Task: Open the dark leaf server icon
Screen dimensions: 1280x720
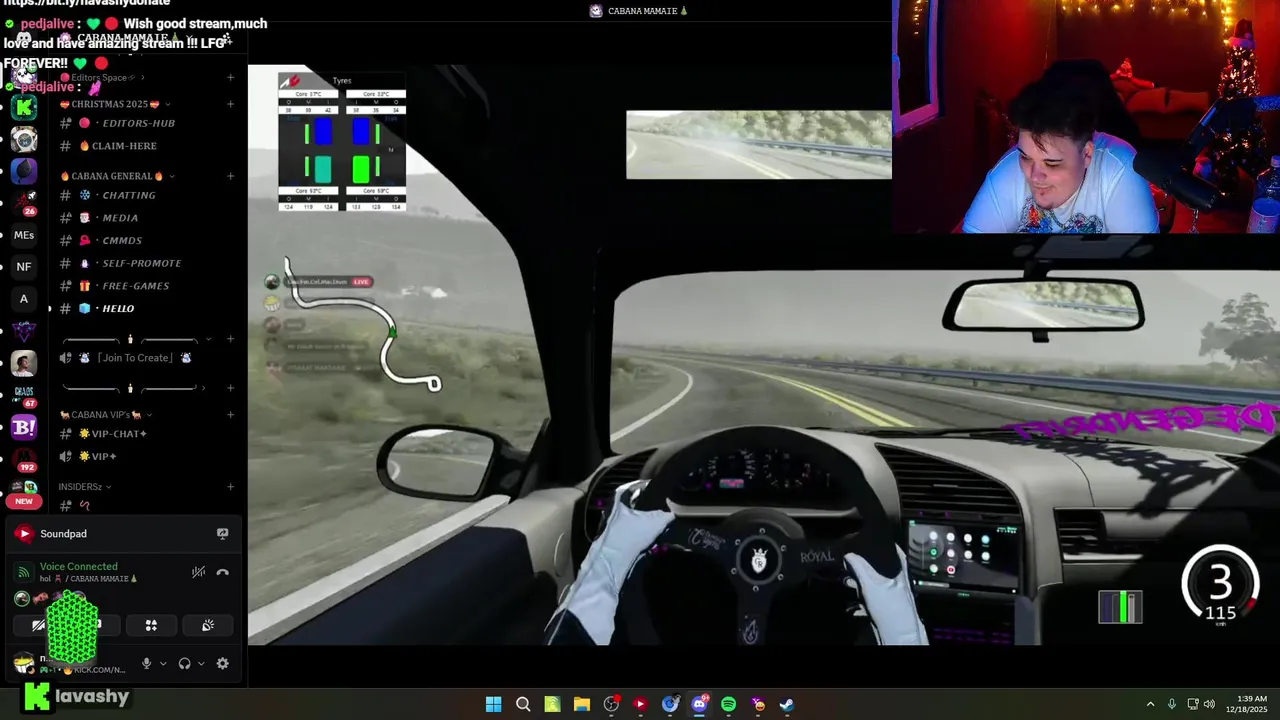Action: click(x=24, y=171)
